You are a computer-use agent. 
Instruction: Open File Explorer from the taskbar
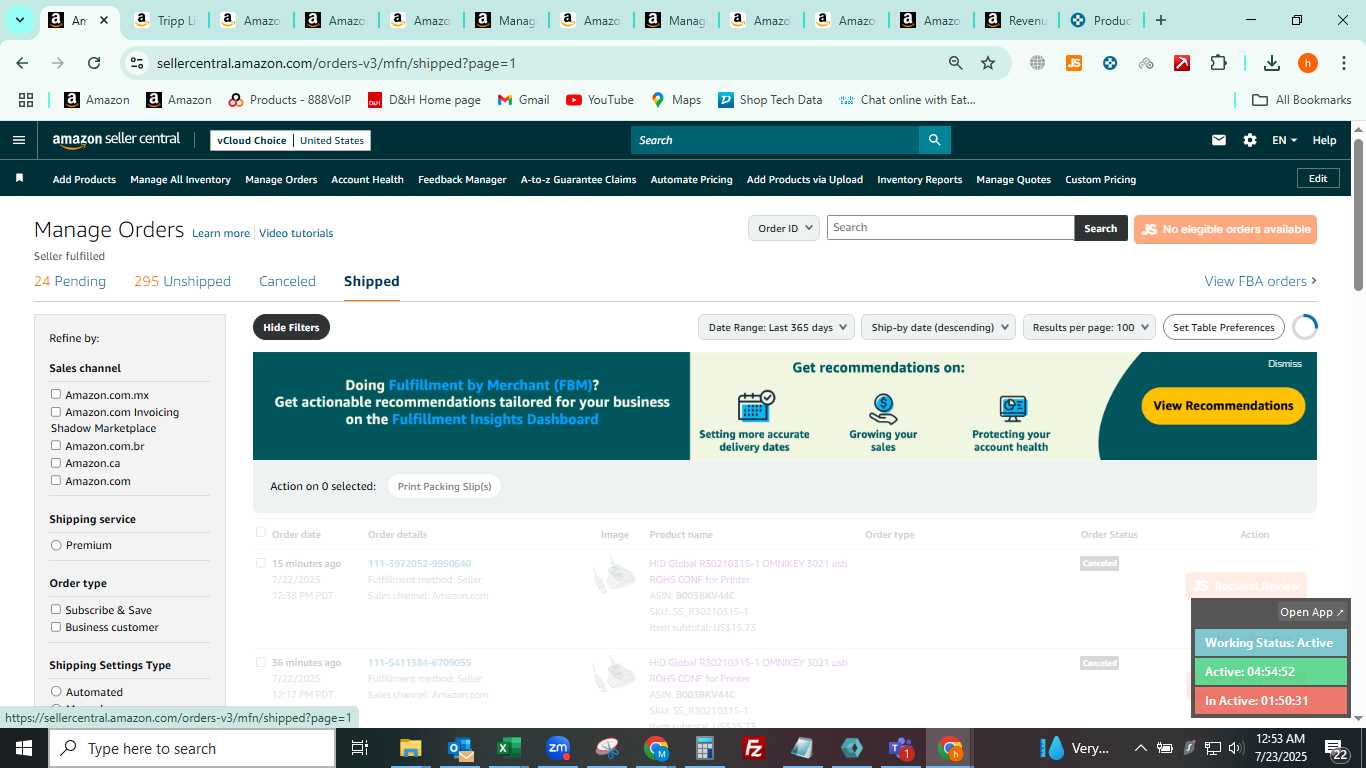[411, 748]
